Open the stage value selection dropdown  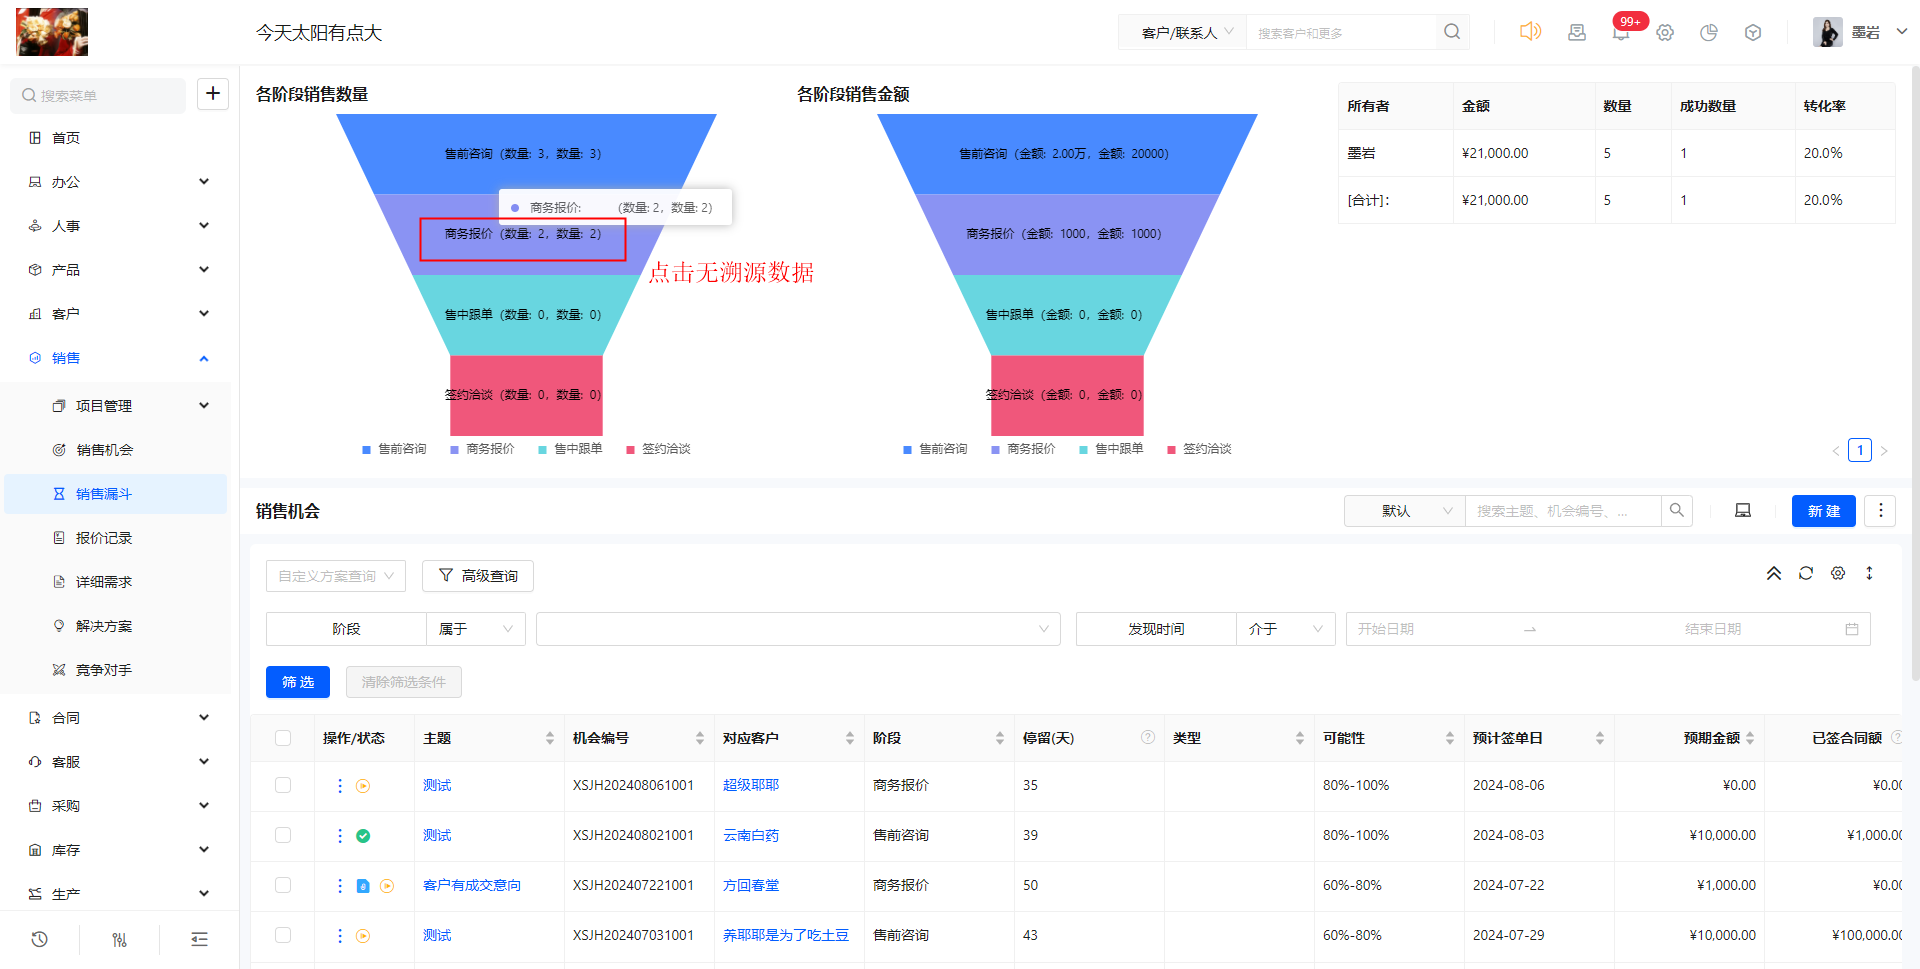pos(798,629)
